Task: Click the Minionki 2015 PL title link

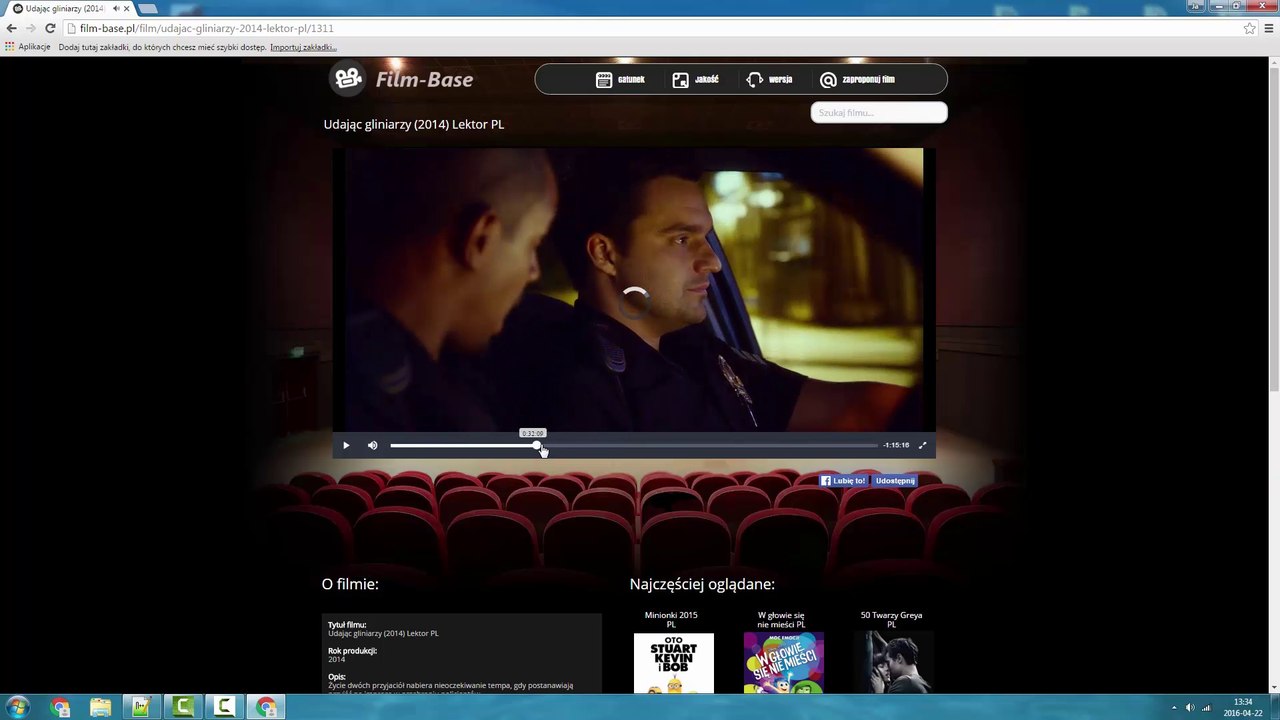Action: 671,620
